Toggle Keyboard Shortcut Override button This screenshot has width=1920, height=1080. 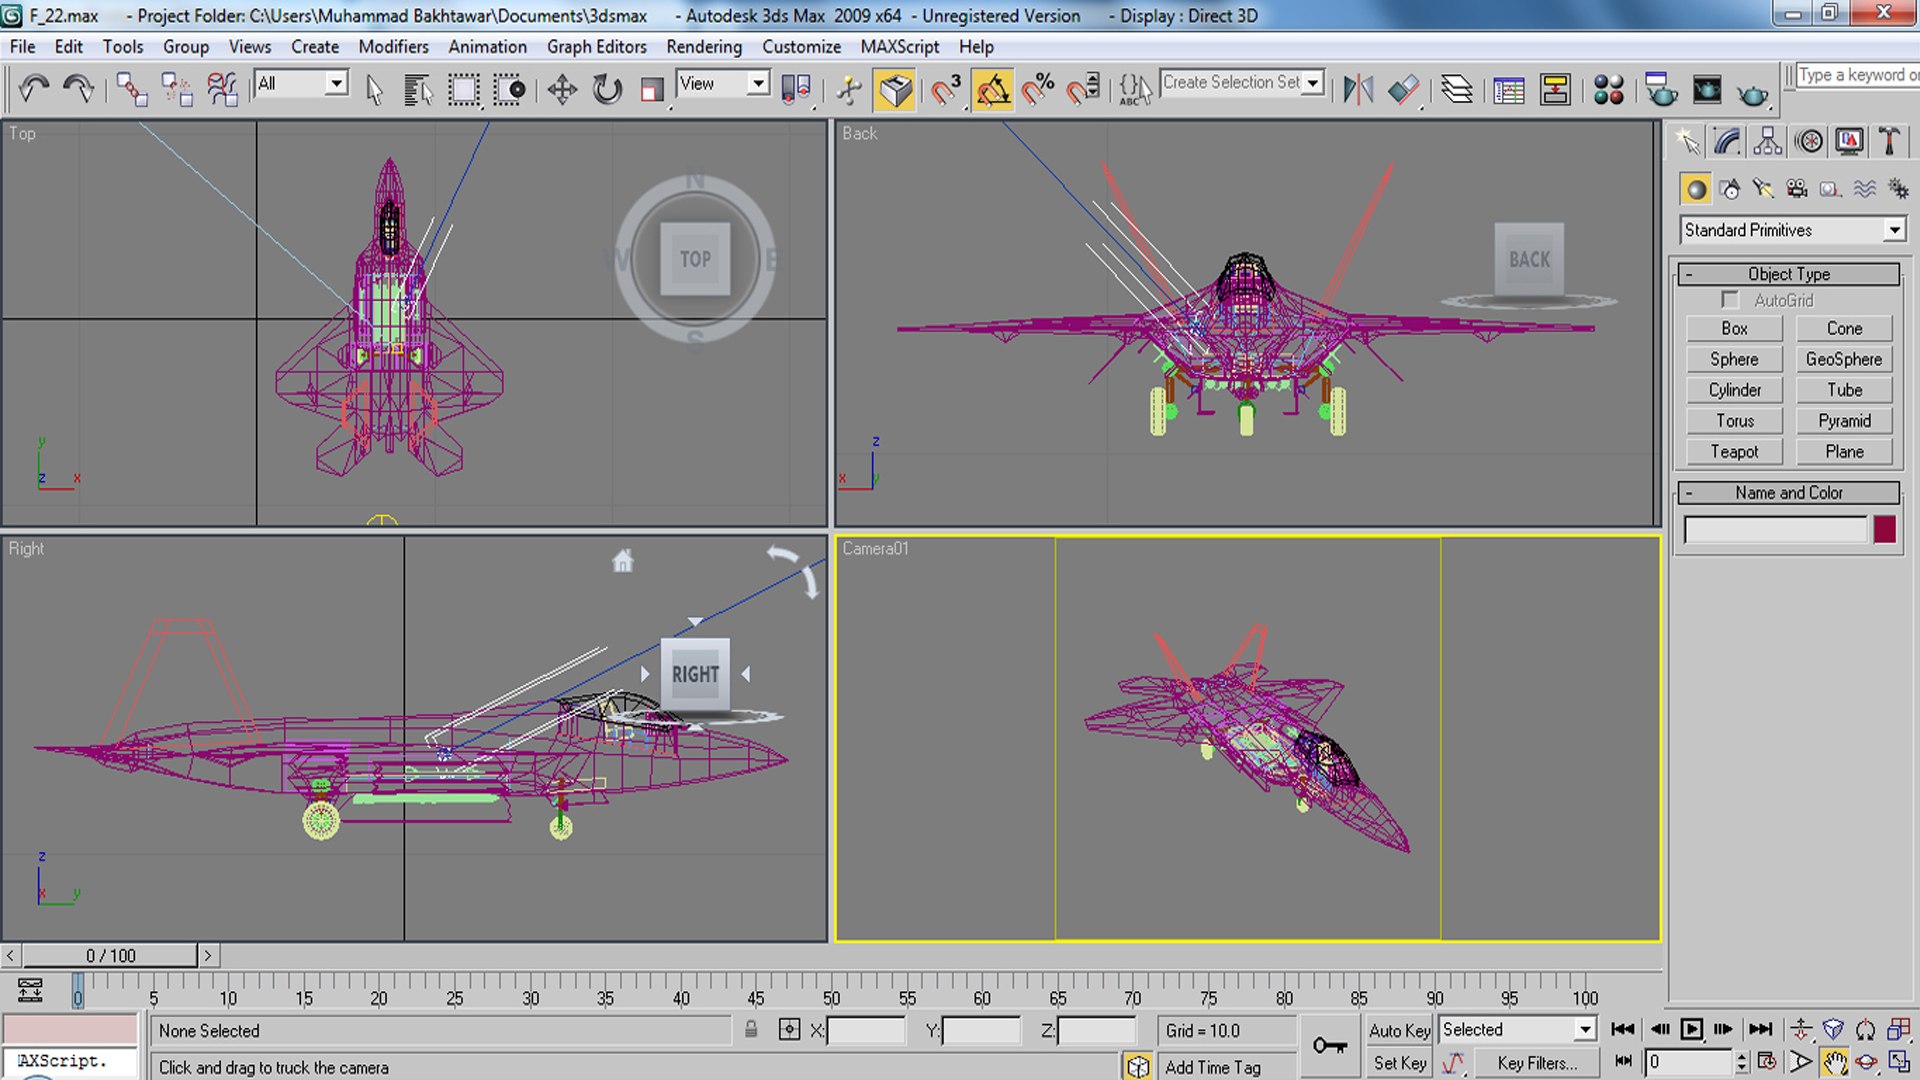coord(895,90)
